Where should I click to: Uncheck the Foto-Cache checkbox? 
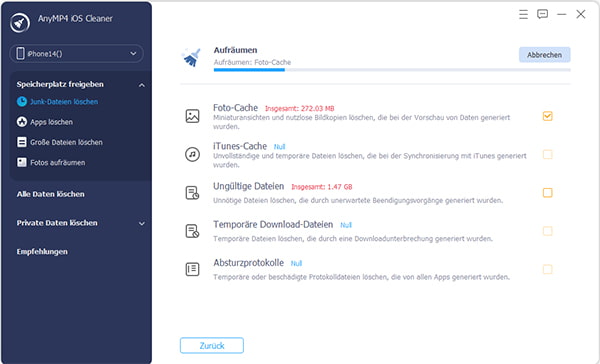548,116
